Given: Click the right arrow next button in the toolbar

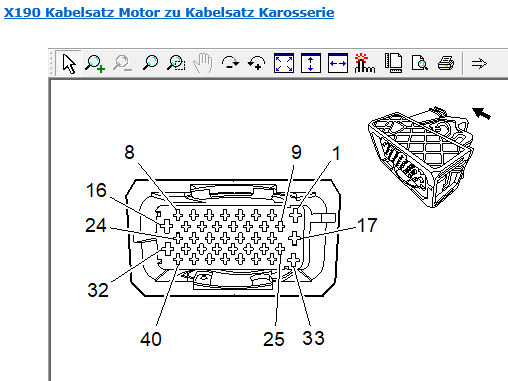Looking at the screenshot, I should coord(479,63).
